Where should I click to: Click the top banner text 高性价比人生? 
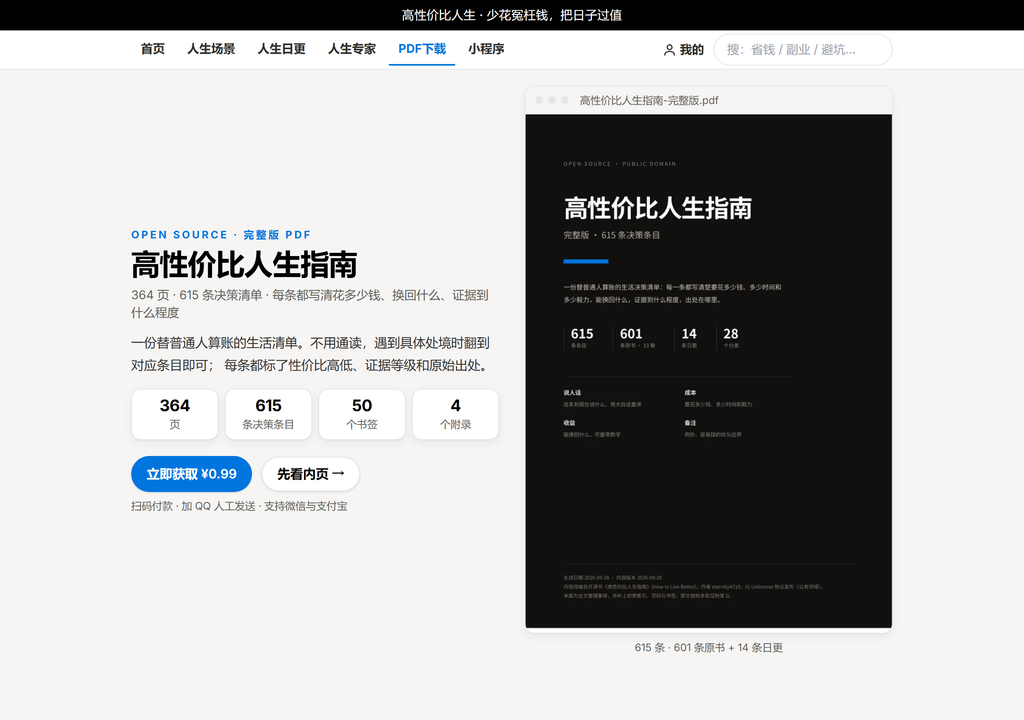pyautogui.click(x=511, y=15)
